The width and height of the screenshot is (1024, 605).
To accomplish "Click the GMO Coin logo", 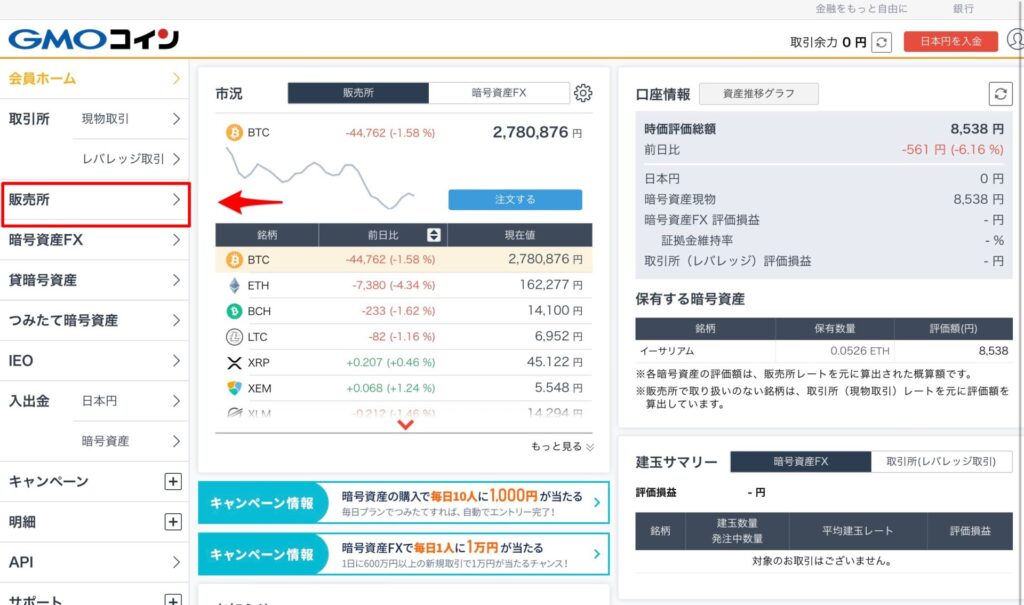I will pyautogui.click(x=93, y=39).
